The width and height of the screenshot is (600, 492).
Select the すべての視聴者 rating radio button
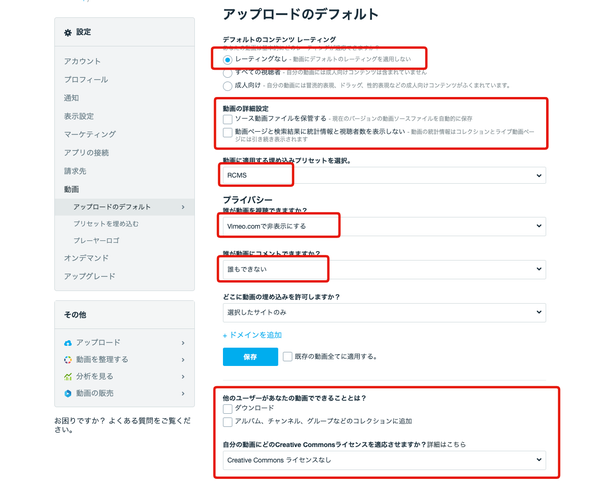click(228, 73)
